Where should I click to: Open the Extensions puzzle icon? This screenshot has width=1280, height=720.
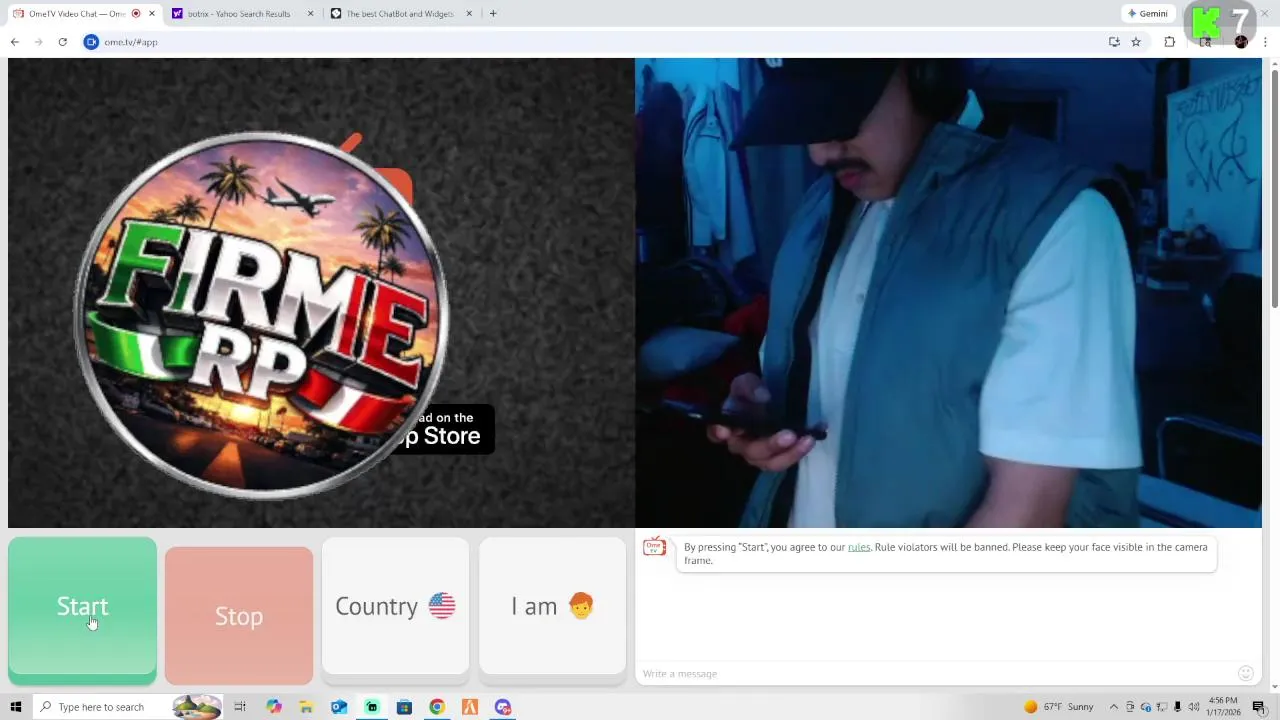point(1170,42)
